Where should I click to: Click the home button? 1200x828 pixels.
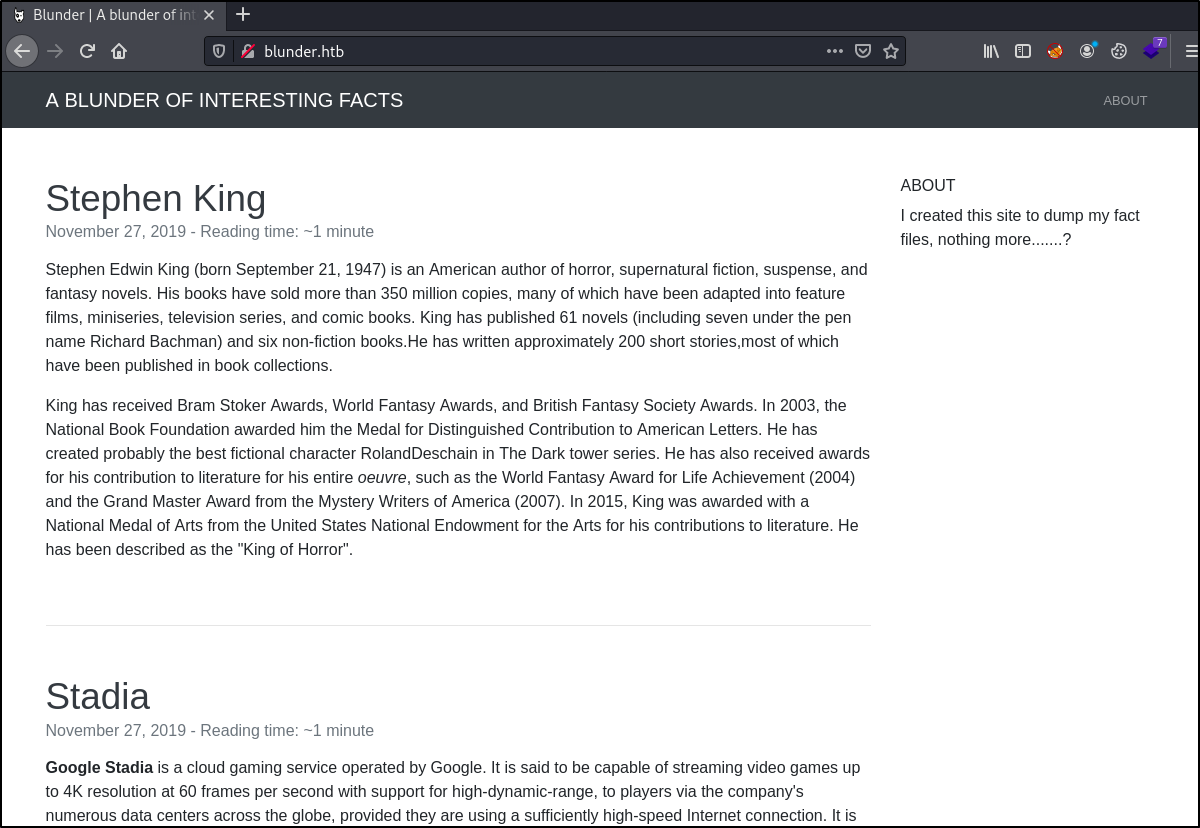119,51
